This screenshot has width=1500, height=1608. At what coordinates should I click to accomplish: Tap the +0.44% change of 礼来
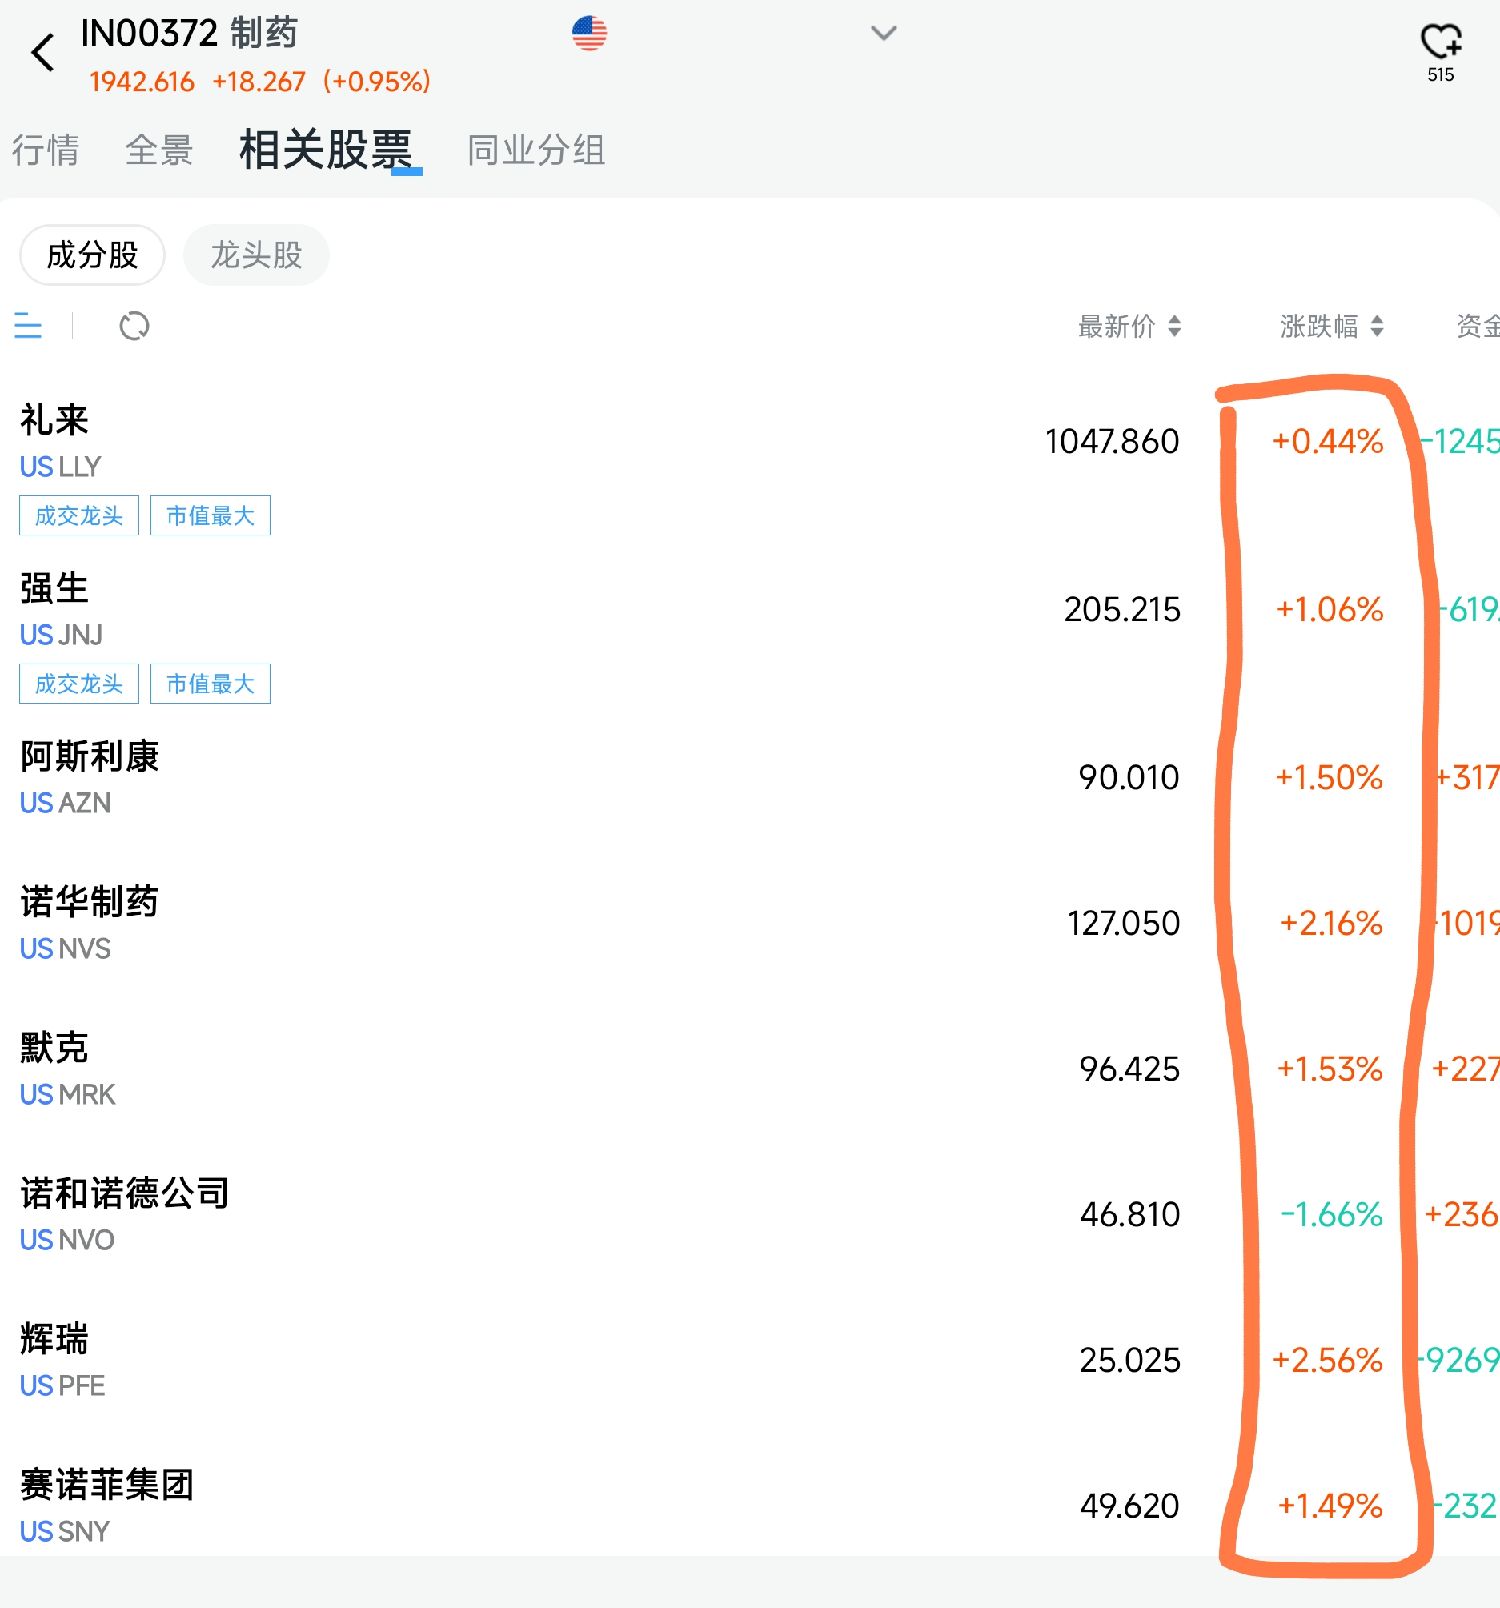tap(1327, 441)
